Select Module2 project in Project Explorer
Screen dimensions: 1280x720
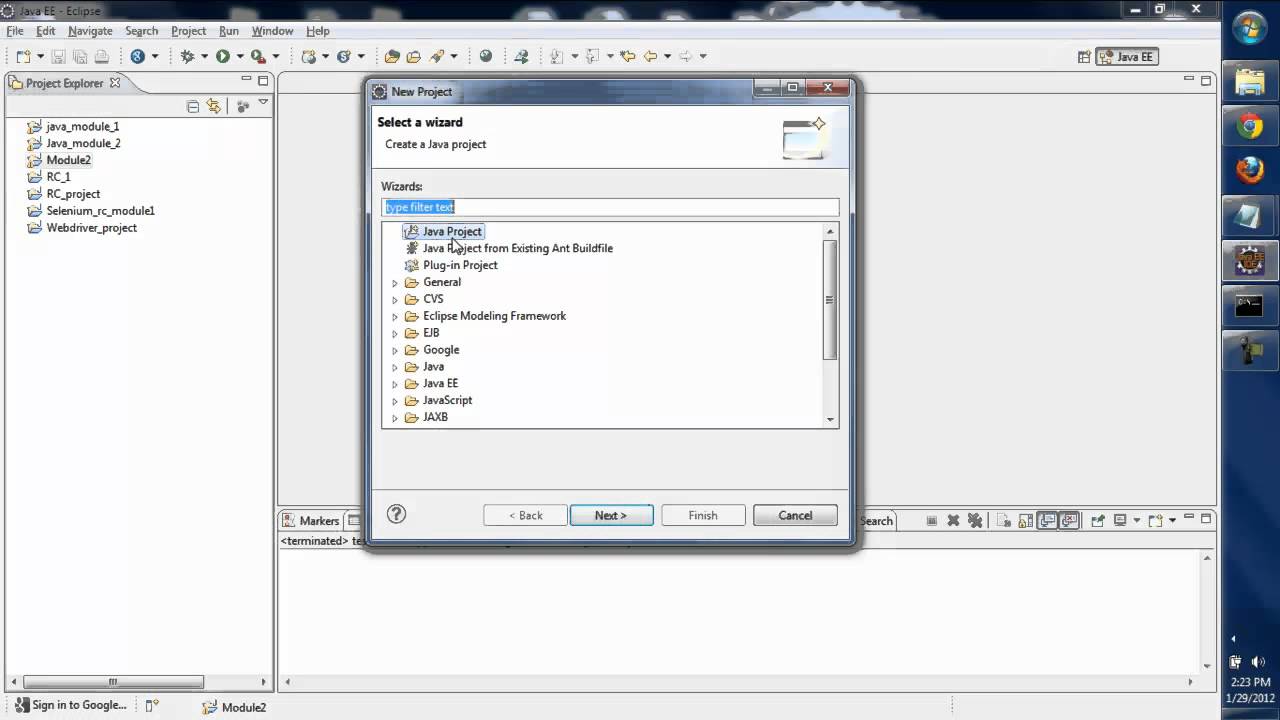click(x=68, y=160)
